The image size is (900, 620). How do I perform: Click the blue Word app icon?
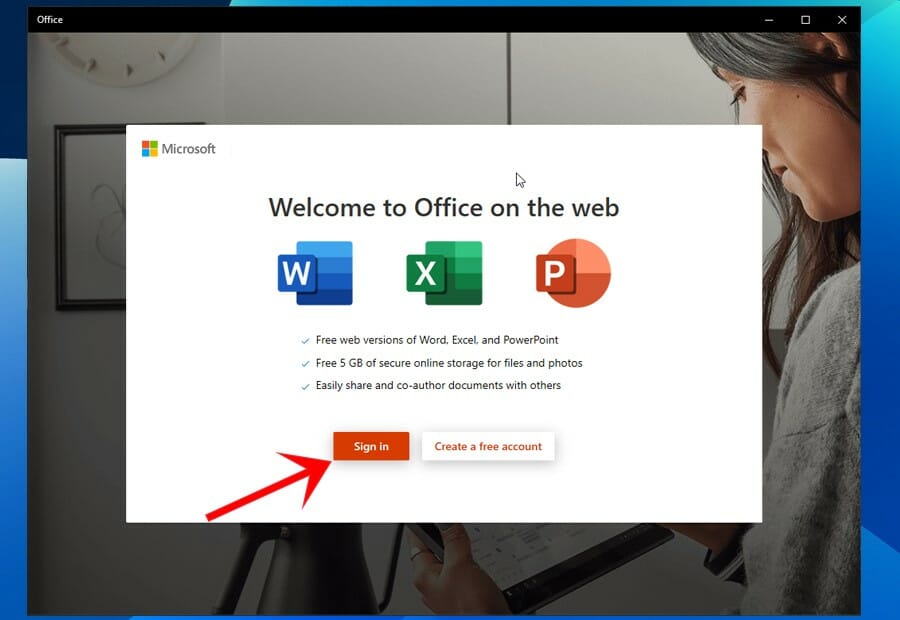pos(315,273)
